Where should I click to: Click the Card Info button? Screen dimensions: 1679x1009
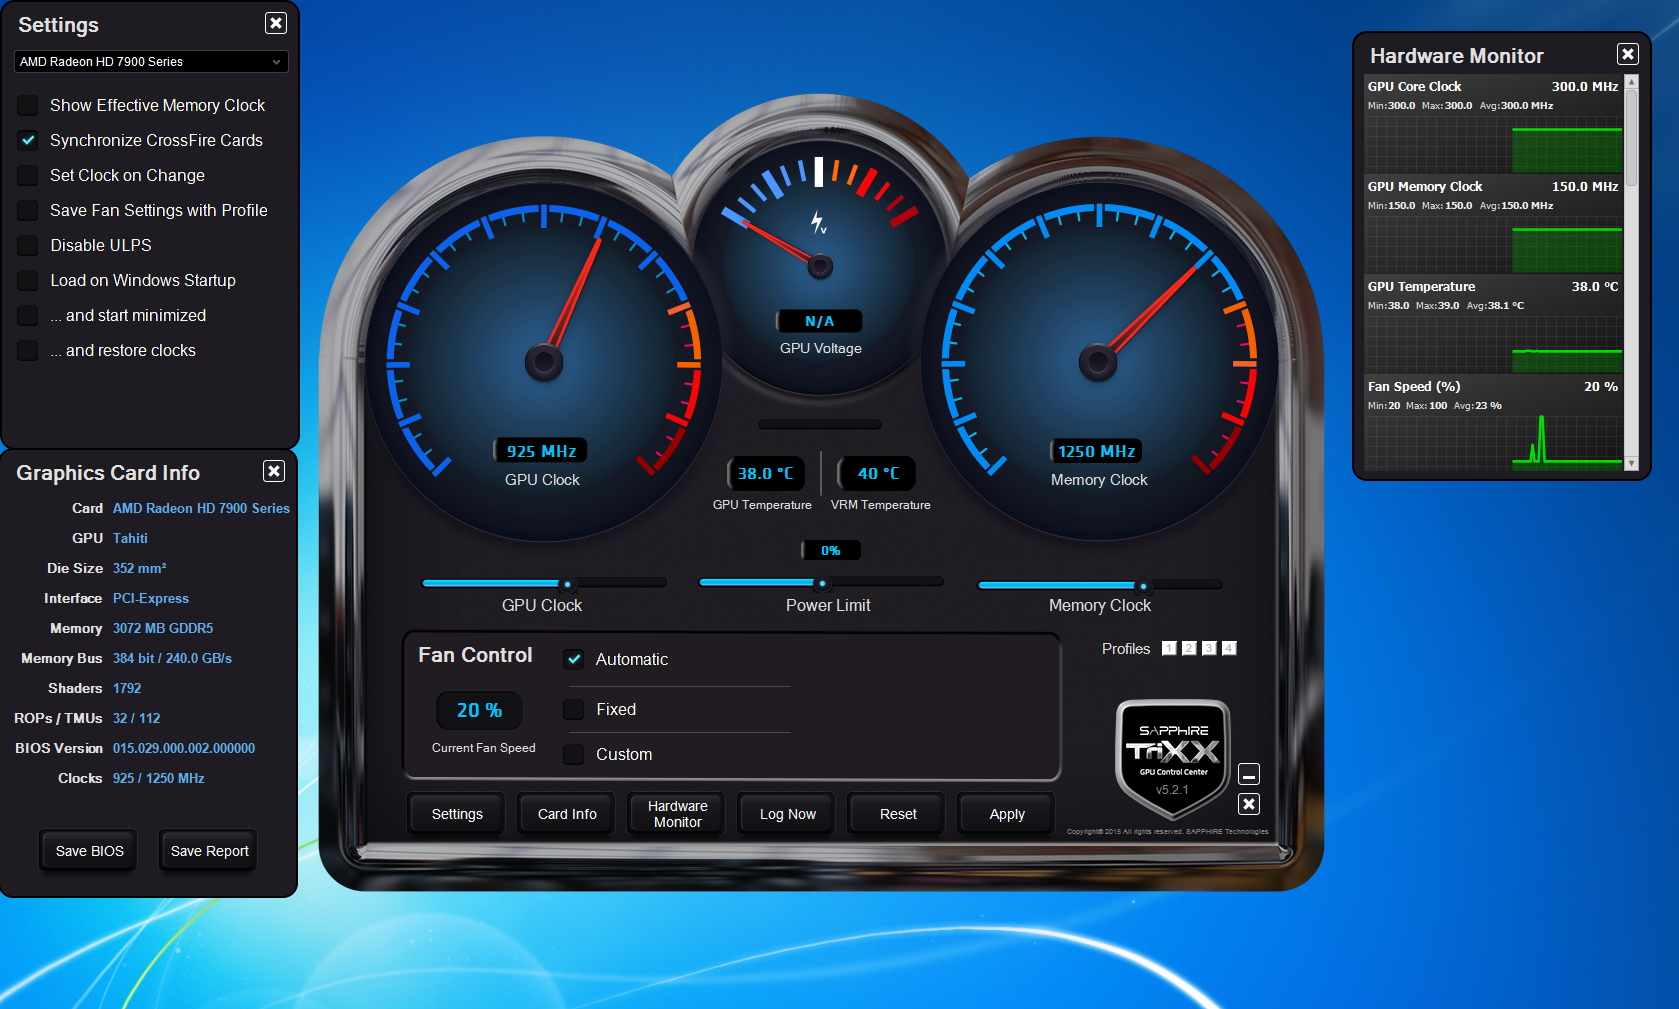(567, 814)
